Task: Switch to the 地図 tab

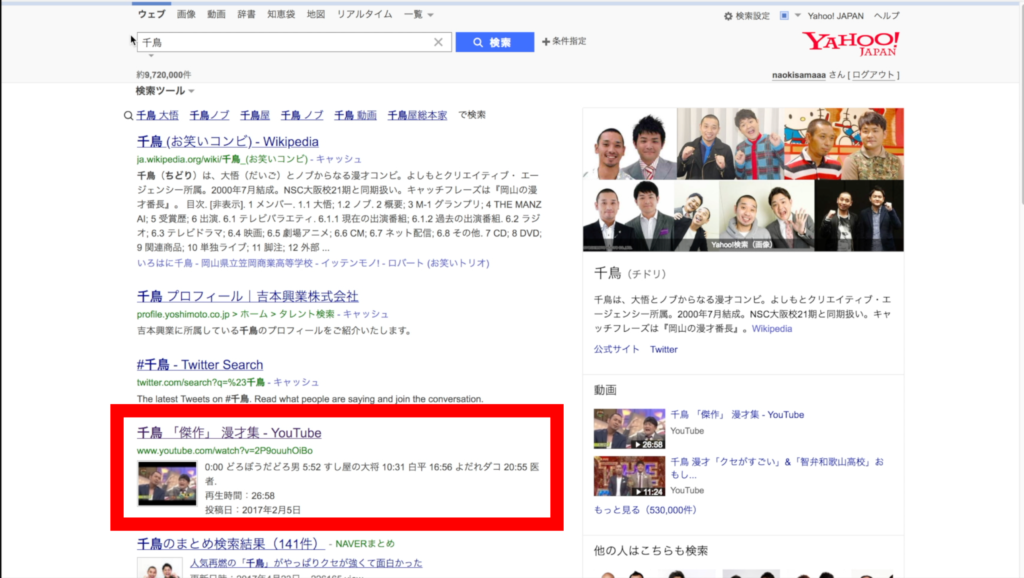Action: click(316, 14)
